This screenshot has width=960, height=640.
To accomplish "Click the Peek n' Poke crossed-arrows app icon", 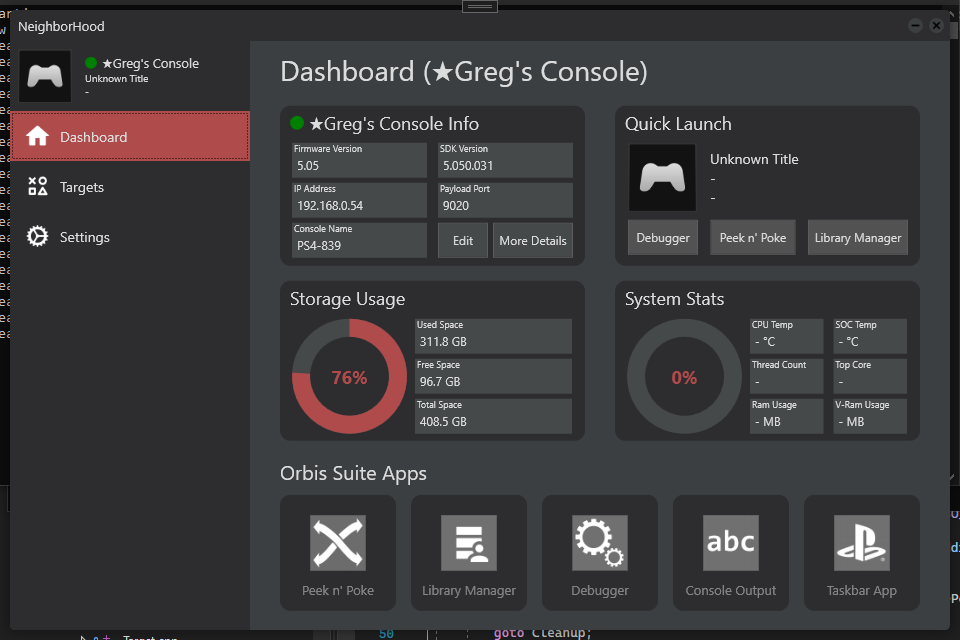I will 338,543.
